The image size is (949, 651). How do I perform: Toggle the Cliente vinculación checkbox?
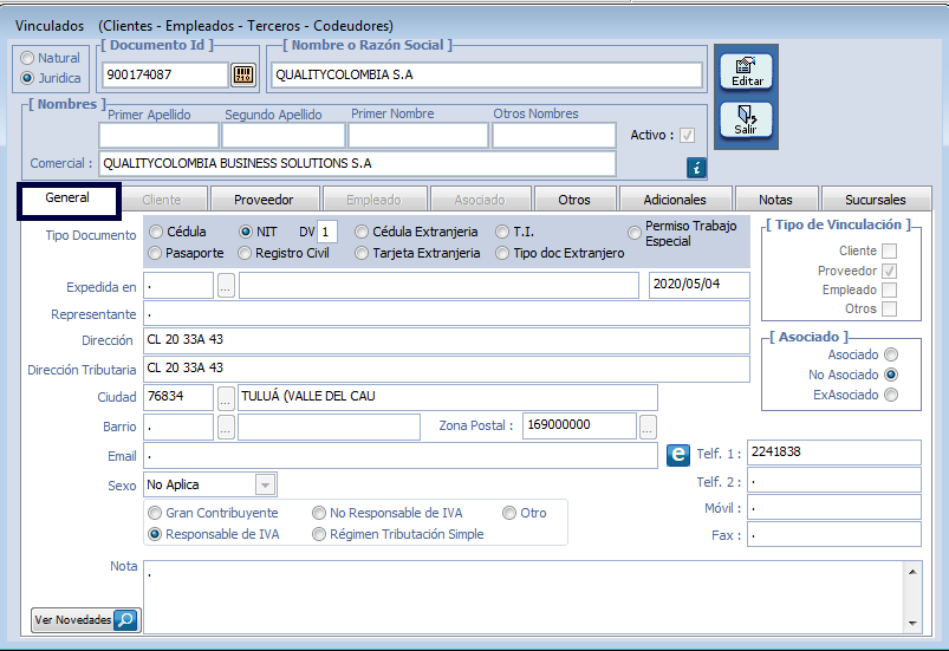[x=889, y=250]
